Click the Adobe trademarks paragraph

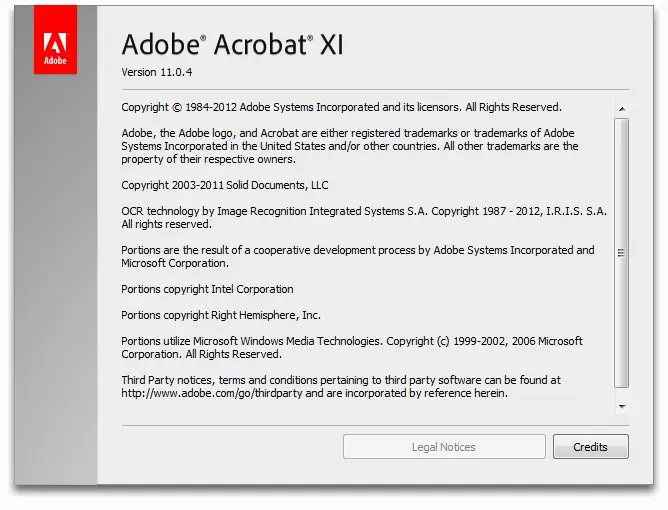click(350, 146)
